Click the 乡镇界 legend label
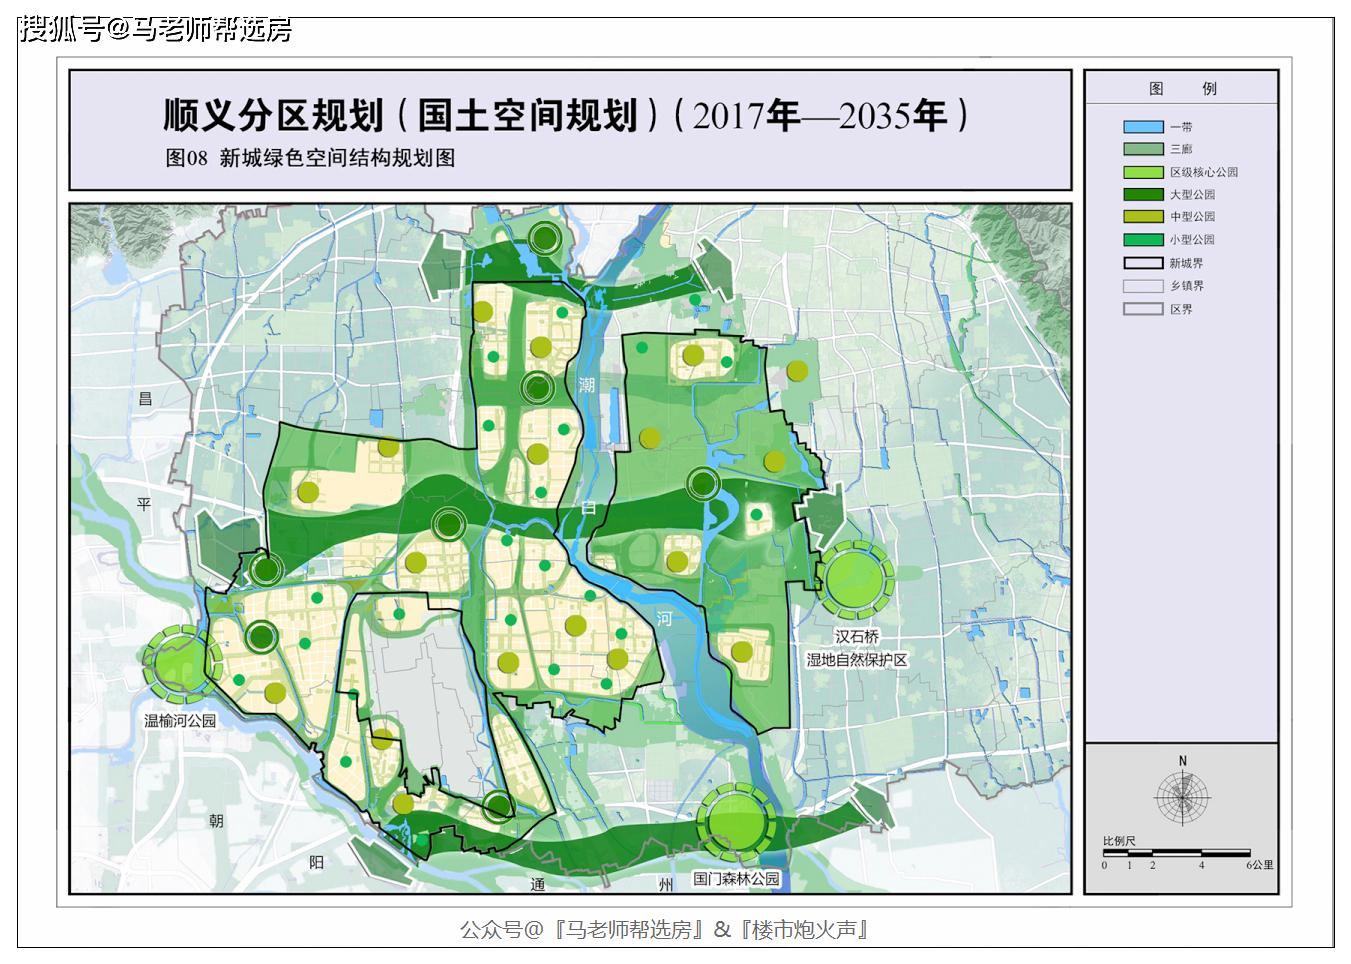1351x964 pixels. pyautogui.click(x=1187, y=286)
